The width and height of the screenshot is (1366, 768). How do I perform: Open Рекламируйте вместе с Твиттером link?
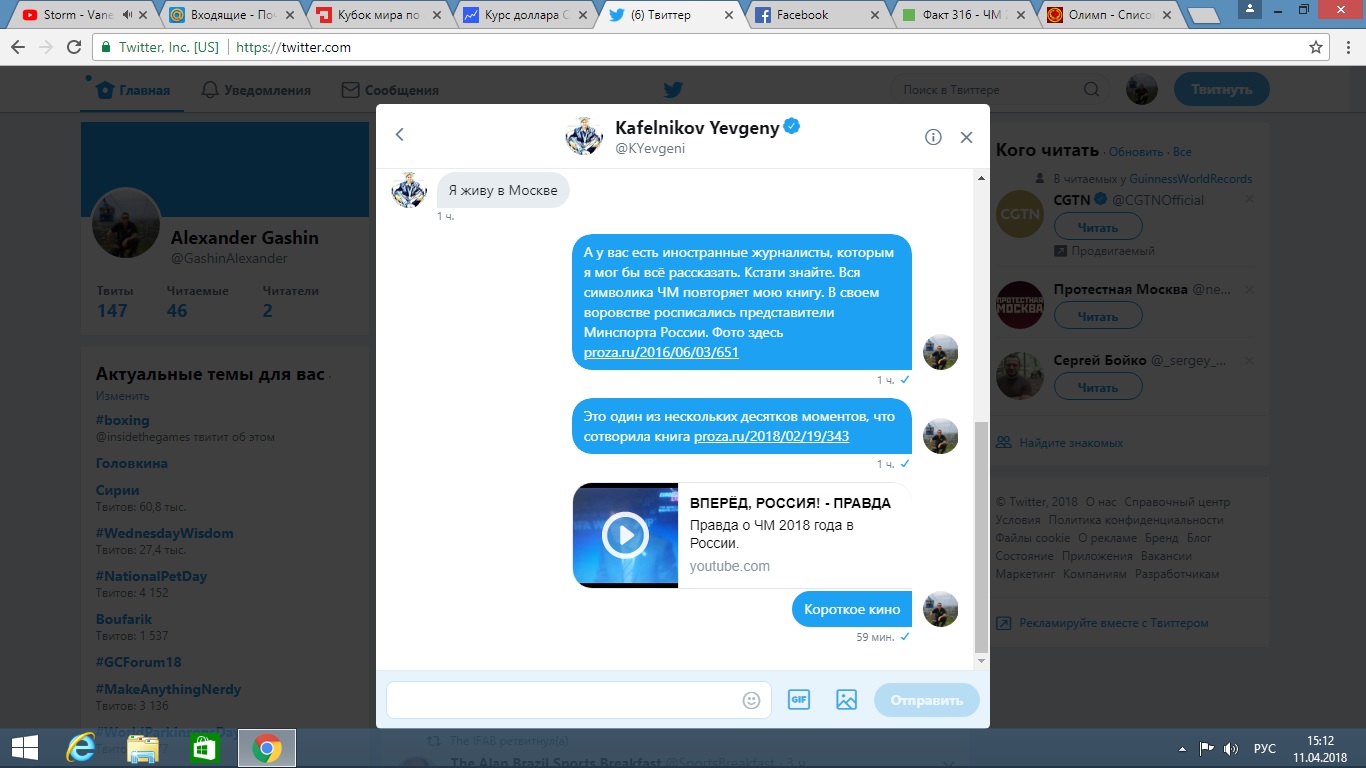[1114, 622]
